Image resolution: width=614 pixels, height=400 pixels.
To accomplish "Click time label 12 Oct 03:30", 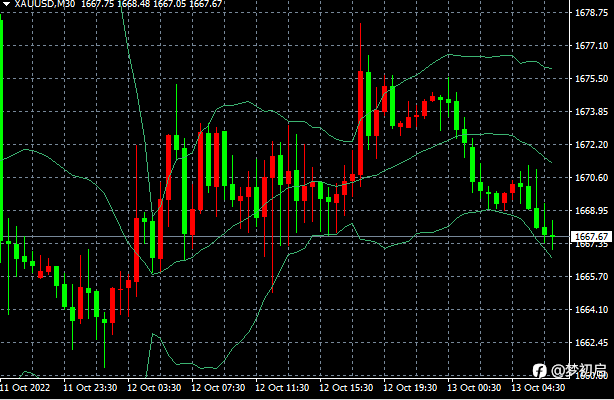I will pos(154,388).
